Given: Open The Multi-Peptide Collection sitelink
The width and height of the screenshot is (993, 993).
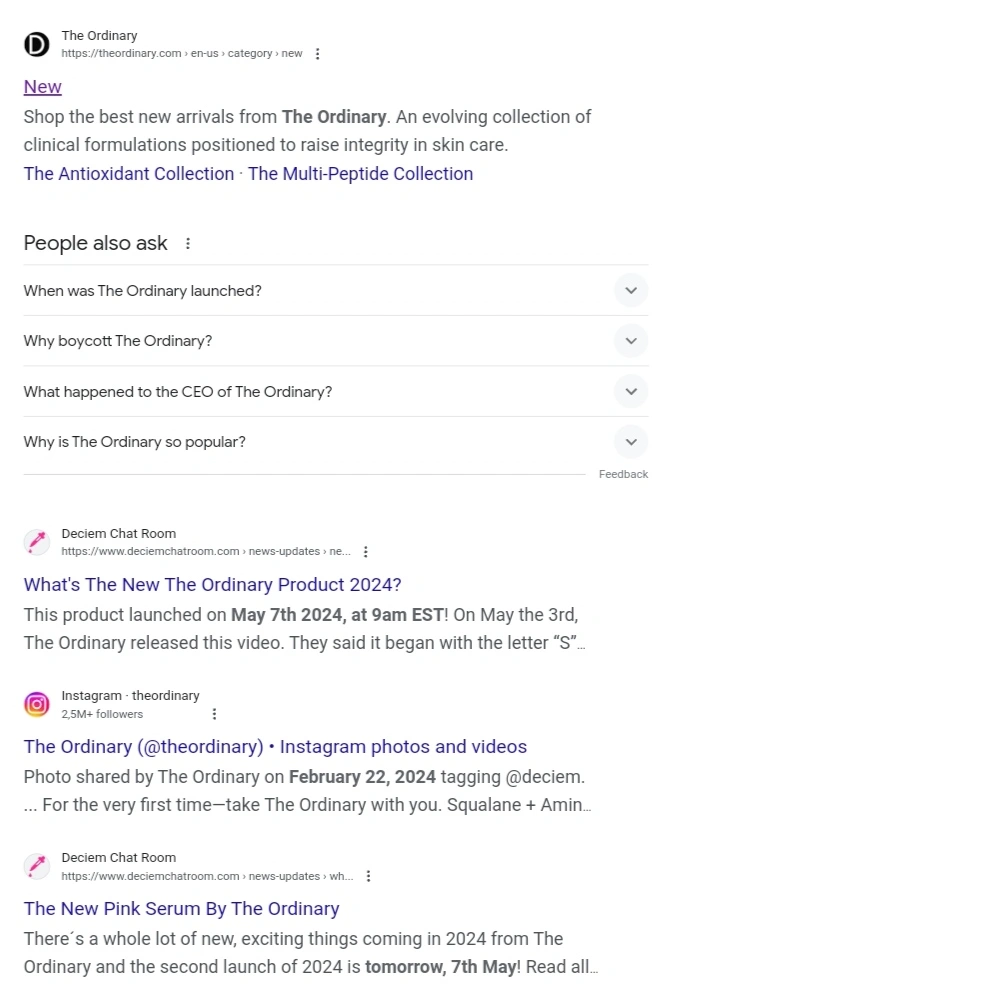Looking at the screenshot, I should [x=360, y=174].
